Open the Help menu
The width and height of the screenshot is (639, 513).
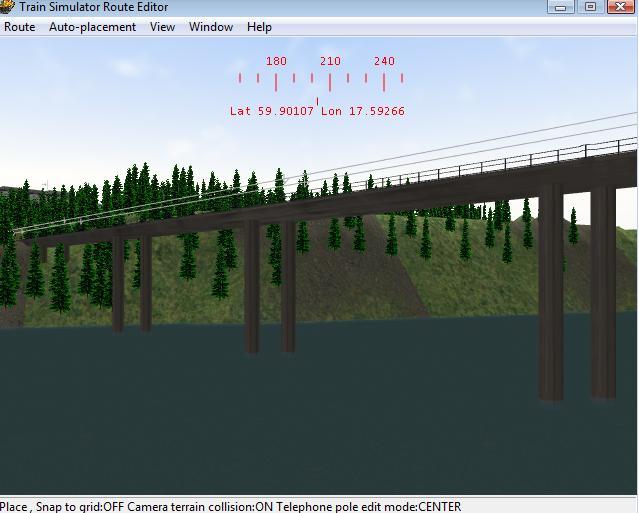(x=259, y=27)
